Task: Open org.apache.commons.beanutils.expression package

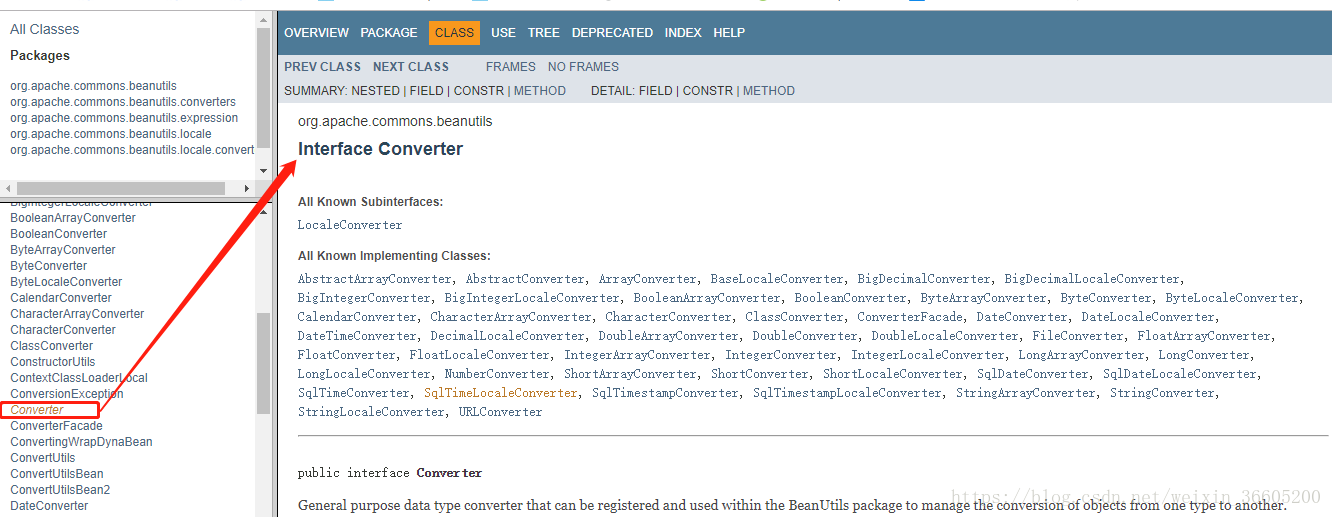Action: pyautogui.click(x=124, y=118)
